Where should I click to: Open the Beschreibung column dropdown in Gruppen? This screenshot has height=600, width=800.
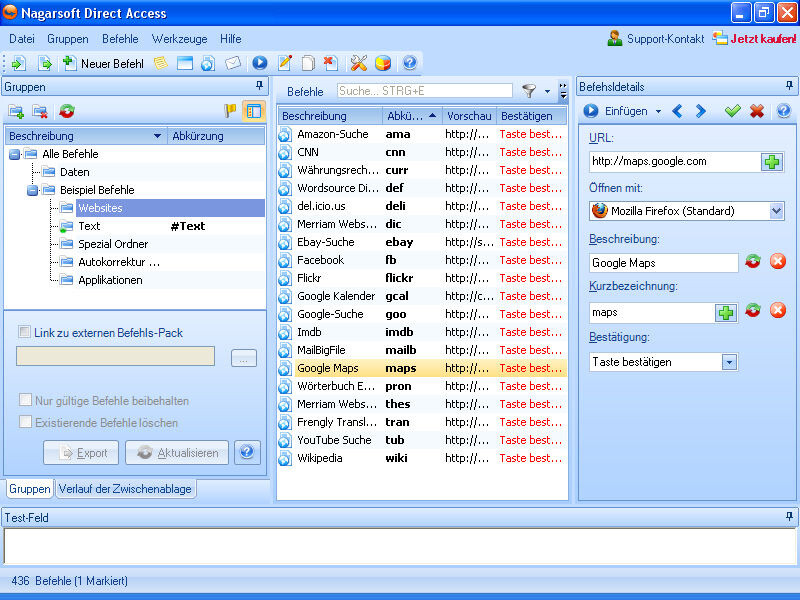click(157, 136)
